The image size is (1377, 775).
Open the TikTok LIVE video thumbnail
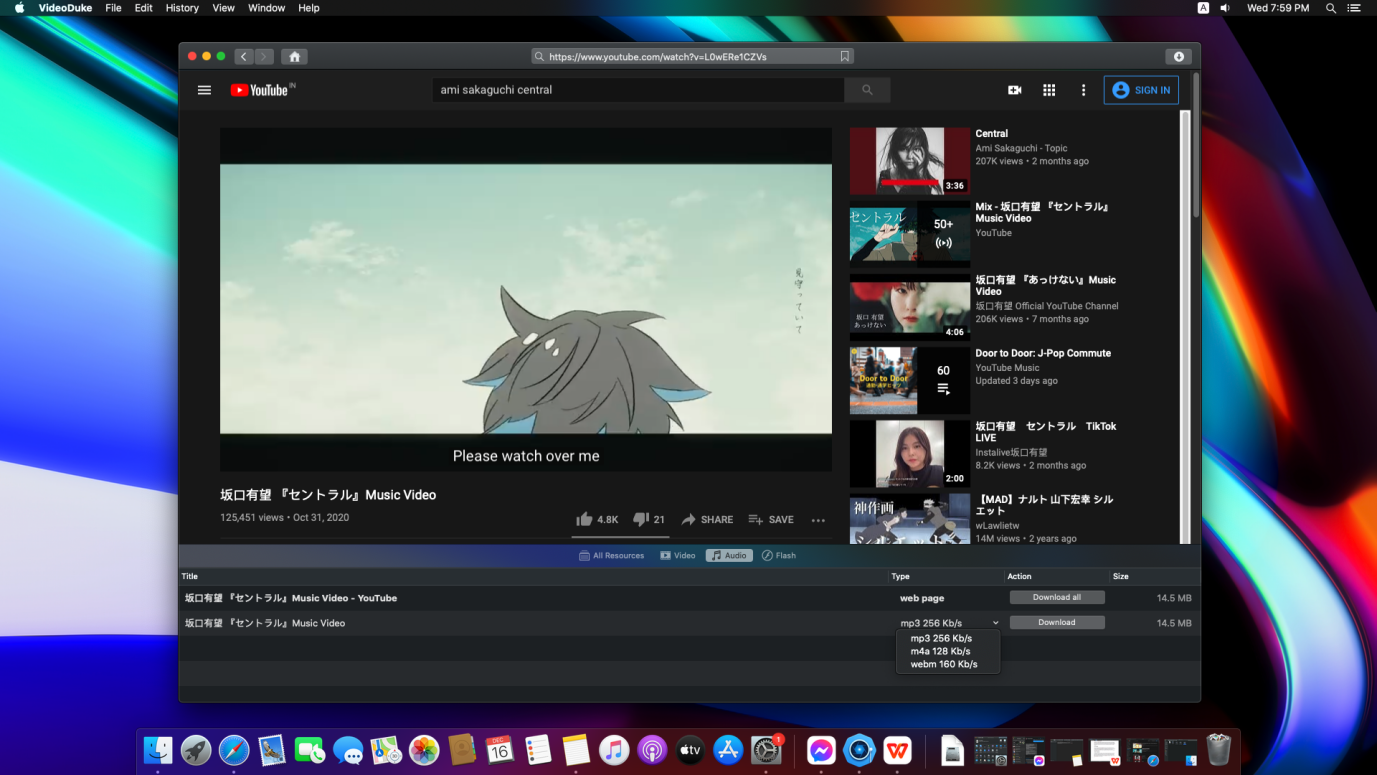[x=909, y=453]
